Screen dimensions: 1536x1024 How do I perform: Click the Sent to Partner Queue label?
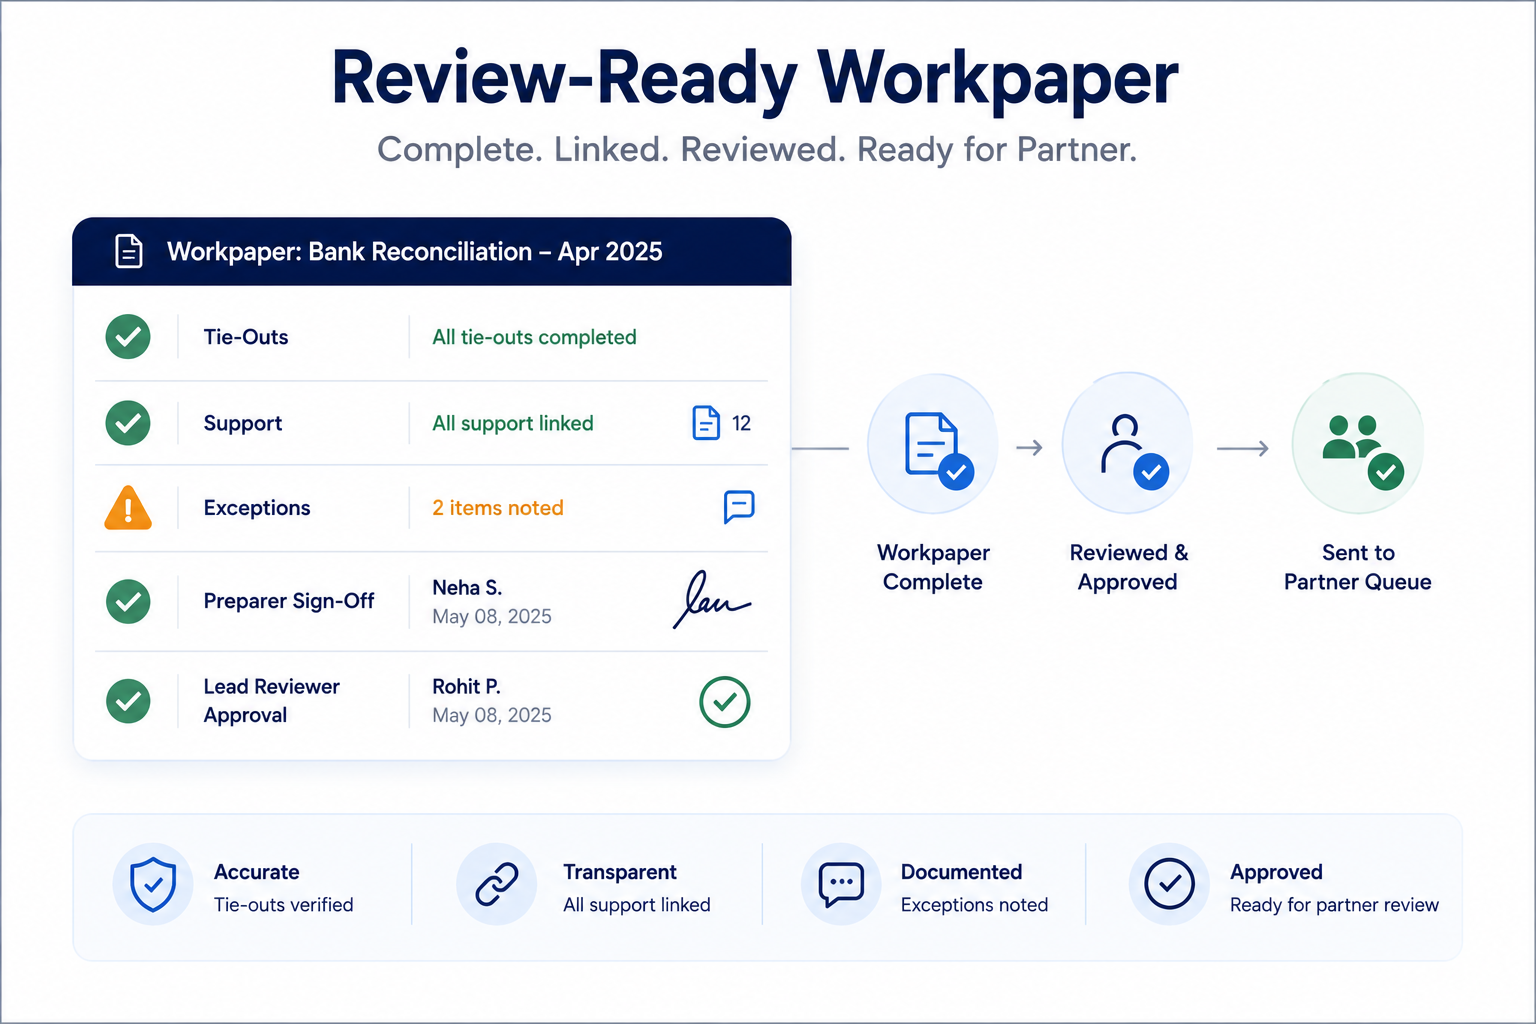click(x=1358, y=567)
